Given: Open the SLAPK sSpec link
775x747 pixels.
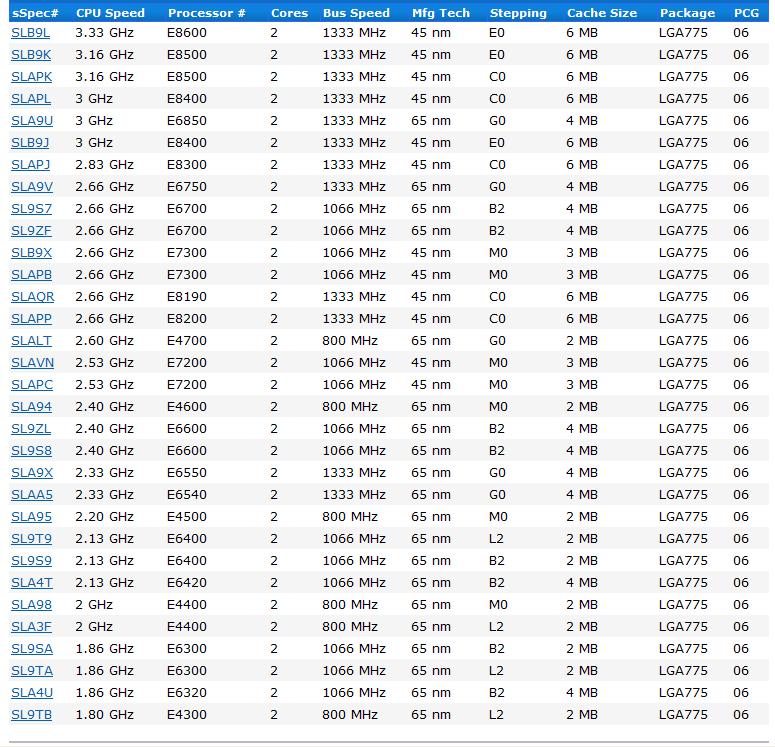Looking at the screenshot, I should 31,77.
